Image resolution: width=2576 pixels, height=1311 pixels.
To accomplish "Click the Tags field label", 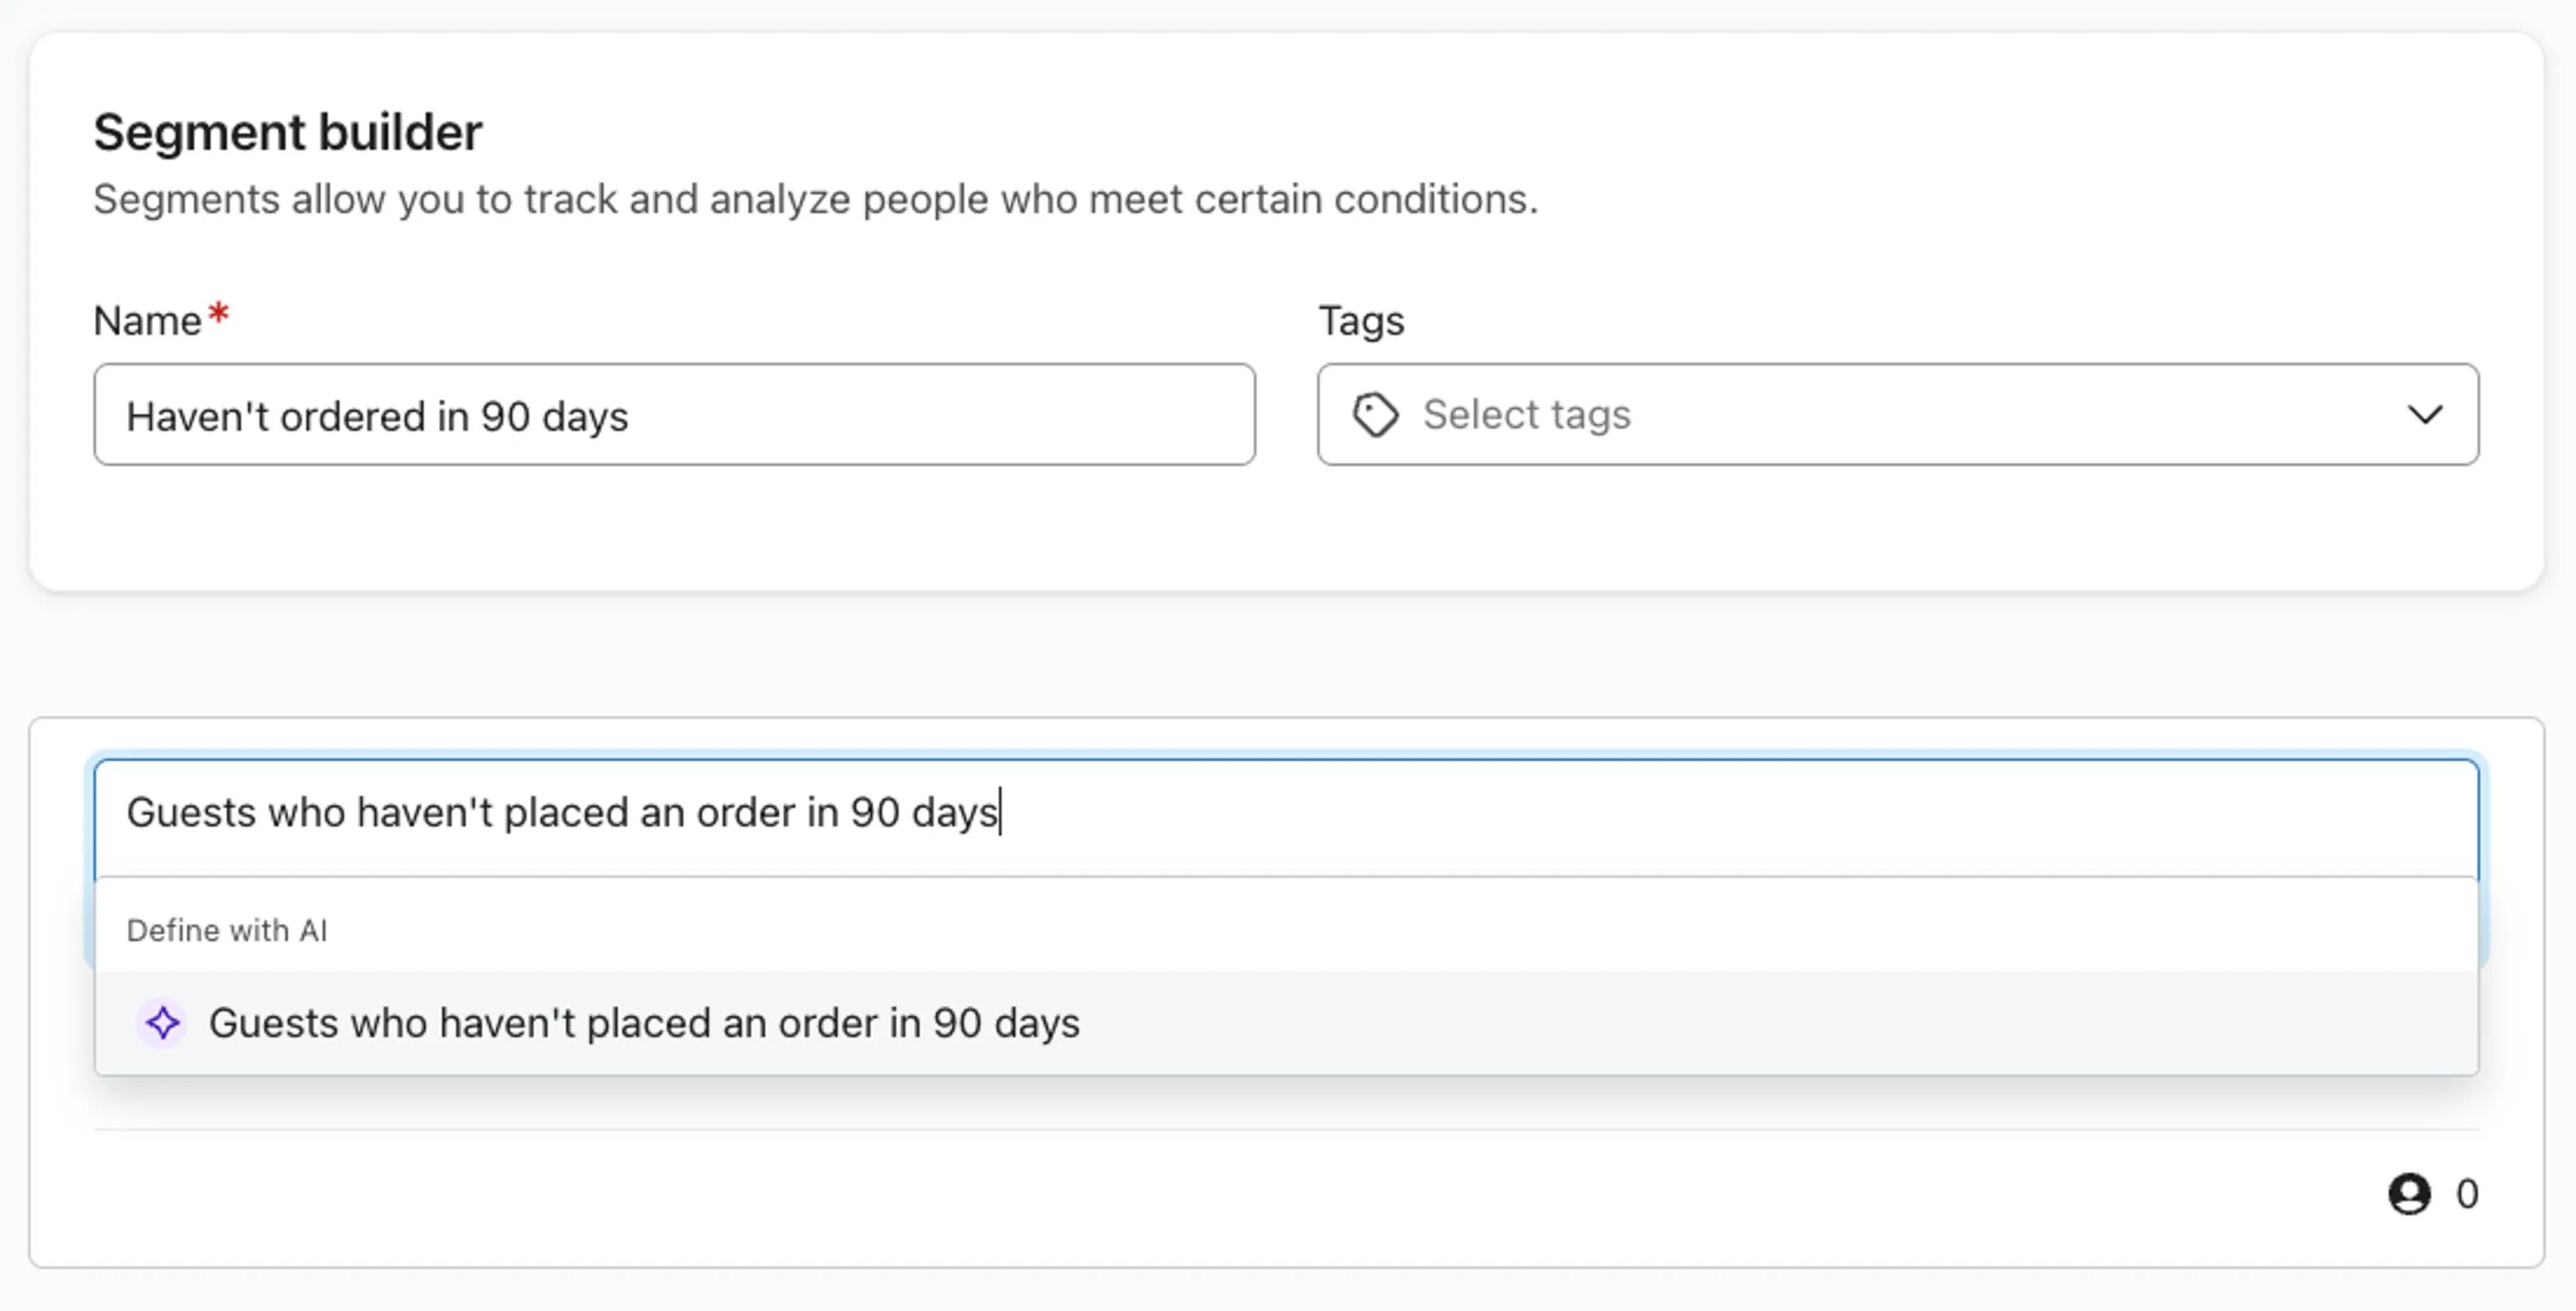I will (x=1361, y=321).
